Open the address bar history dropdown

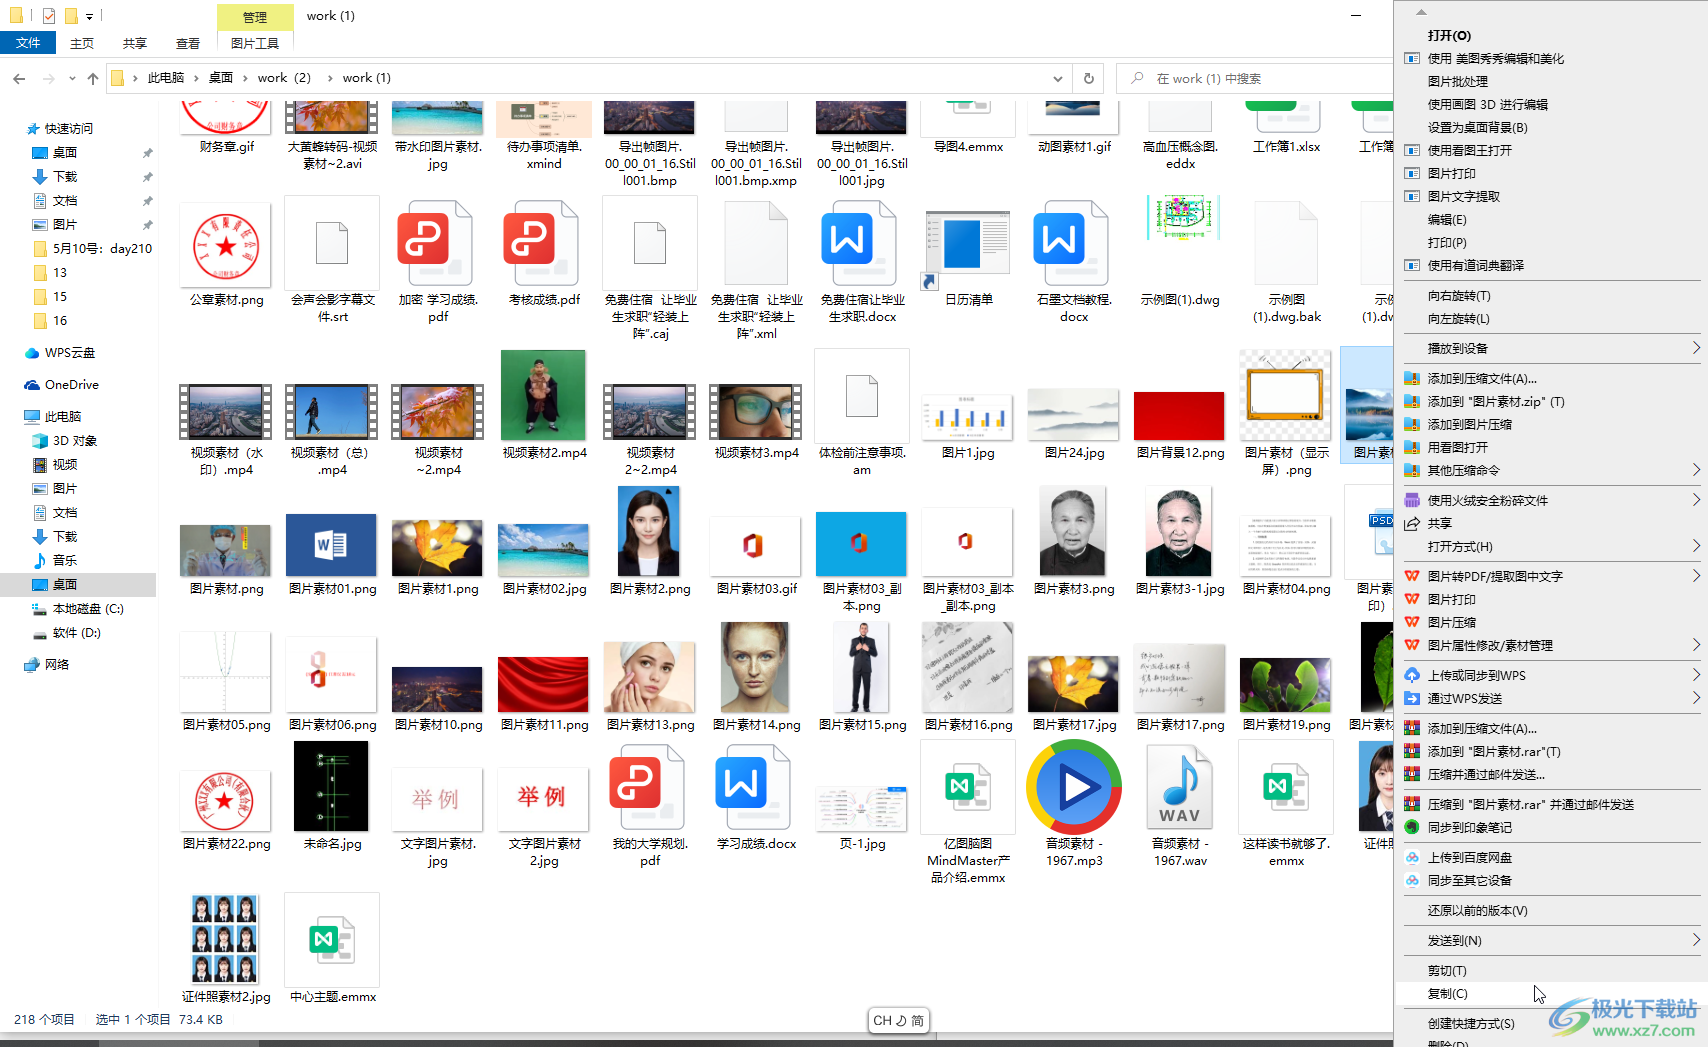pyautogui.click(x=1058, y=78)
